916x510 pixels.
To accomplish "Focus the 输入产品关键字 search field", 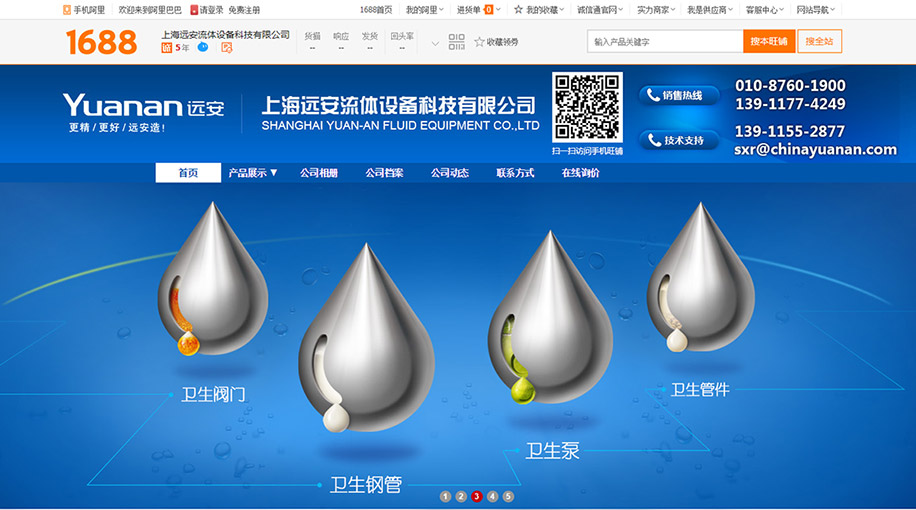I will [665, 41].
